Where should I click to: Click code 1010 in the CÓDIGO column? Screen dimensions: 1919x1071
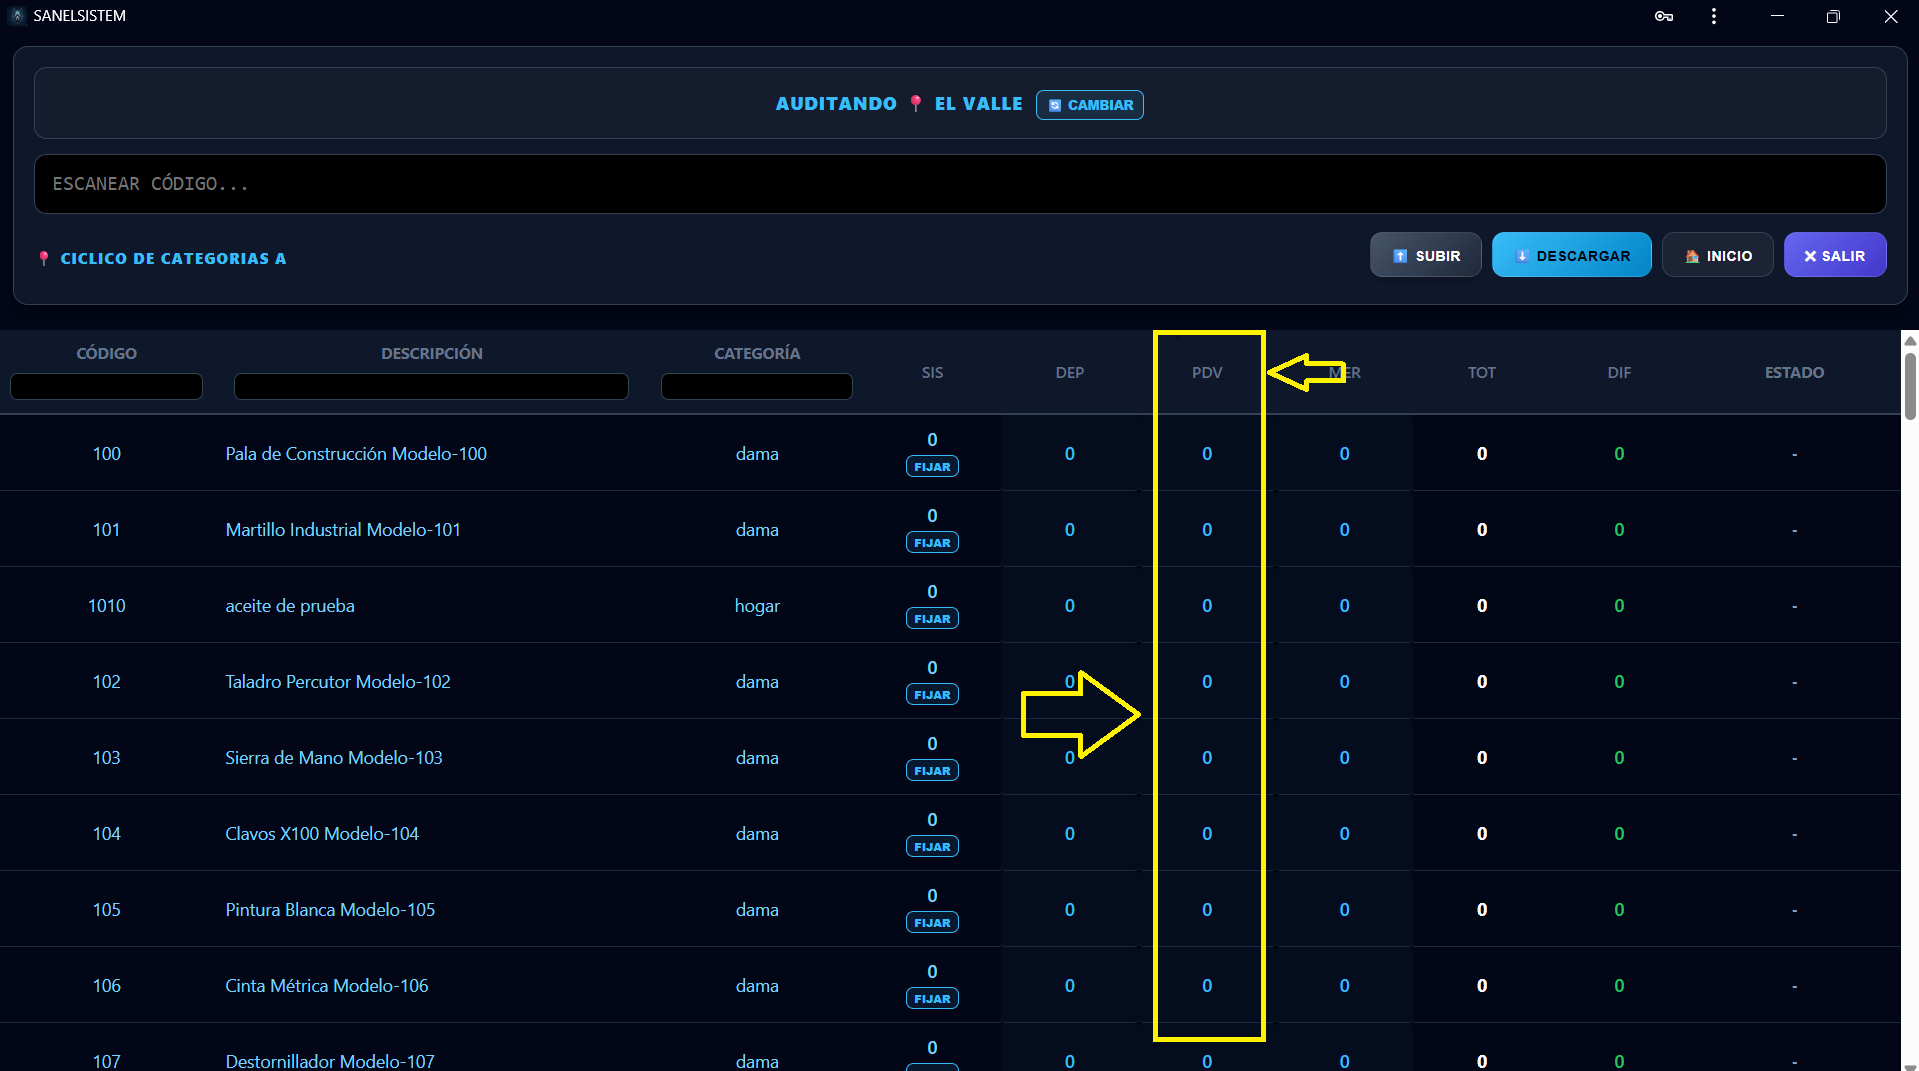(107, 606)
